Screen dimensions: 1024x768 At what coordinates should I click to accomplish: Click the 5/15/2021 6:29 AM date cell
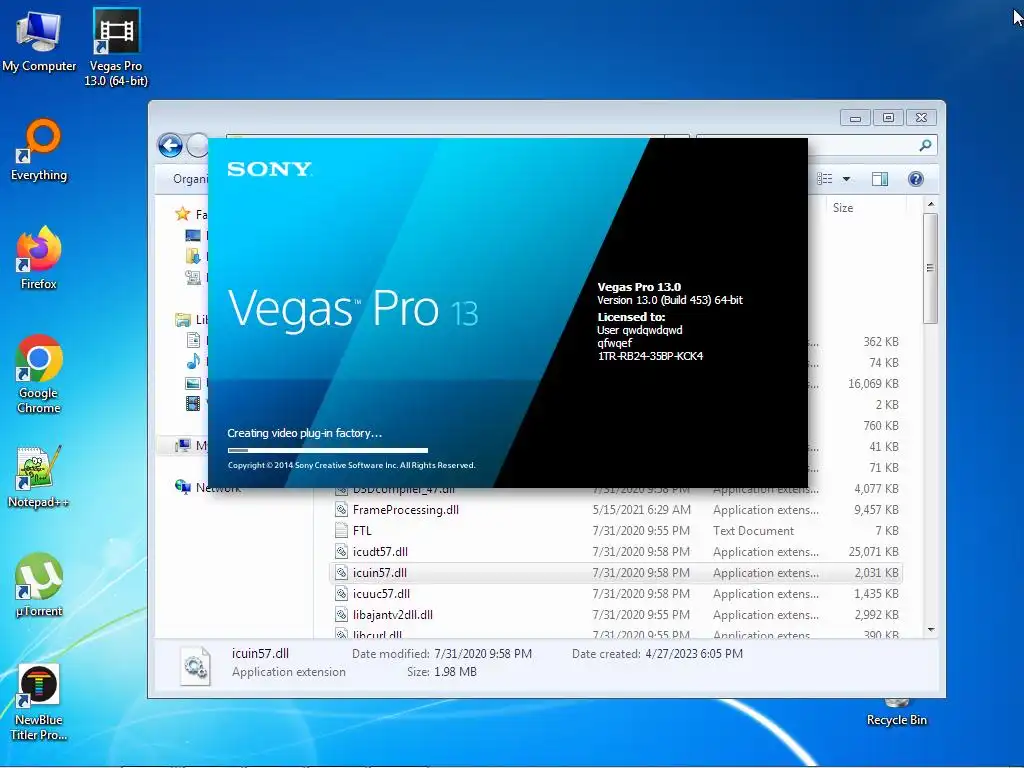point(641,509)
